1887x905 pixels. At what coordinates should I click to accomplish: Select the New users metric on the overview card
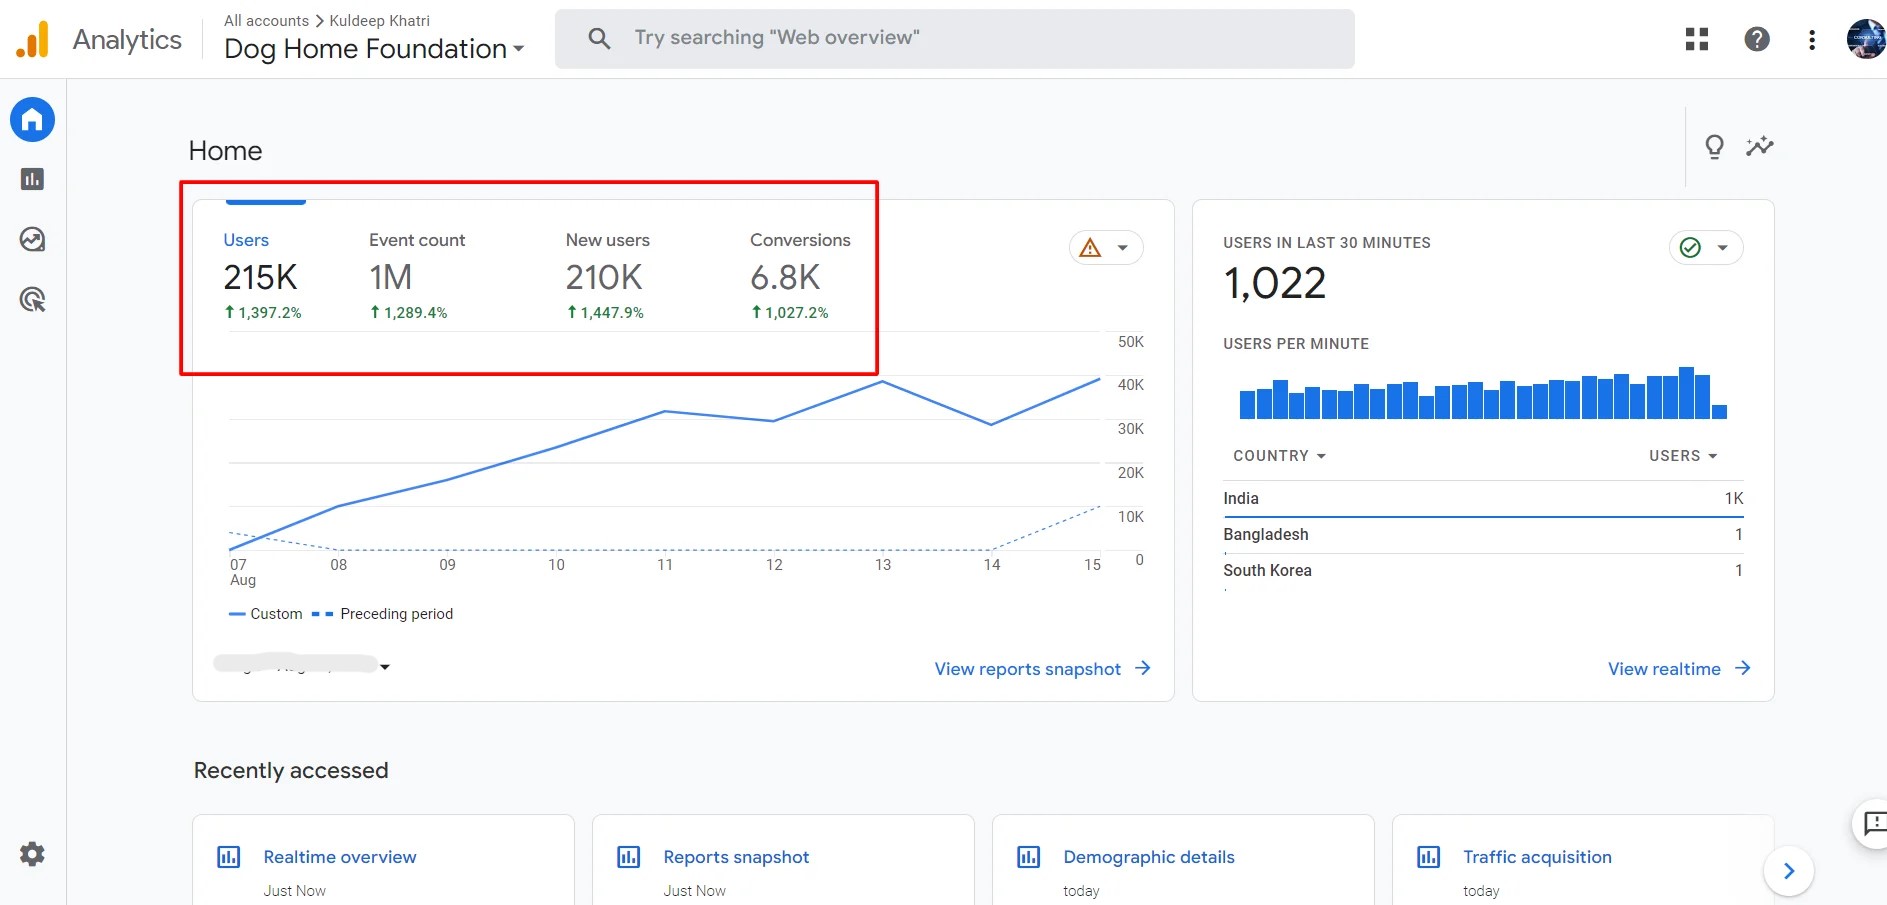pos(607,240)
